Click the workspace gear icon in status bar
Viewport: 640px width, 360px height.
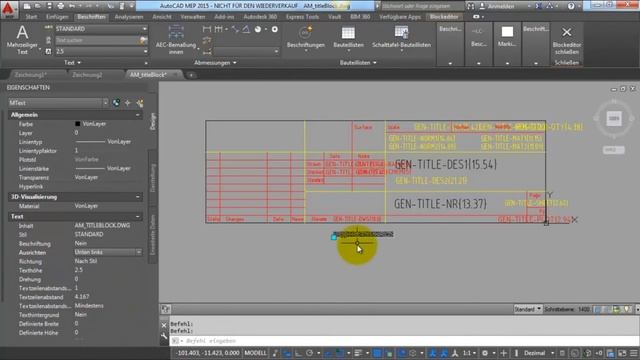484,353
